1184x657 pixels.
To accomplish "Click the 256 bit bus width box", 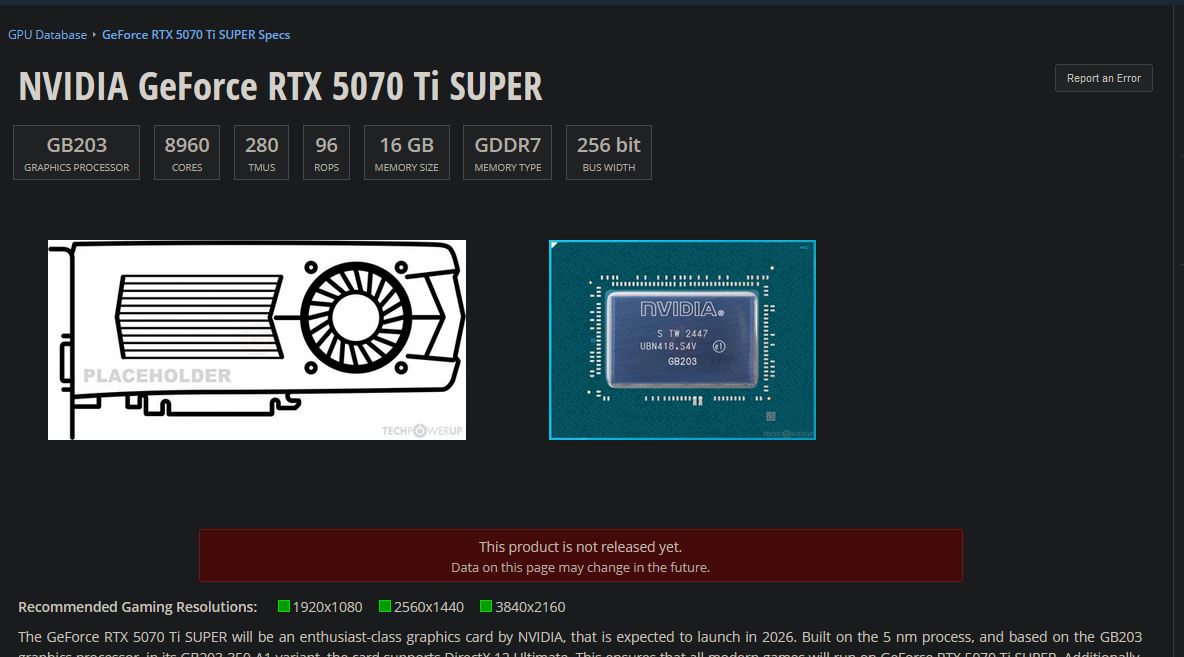I will [609, 153].
